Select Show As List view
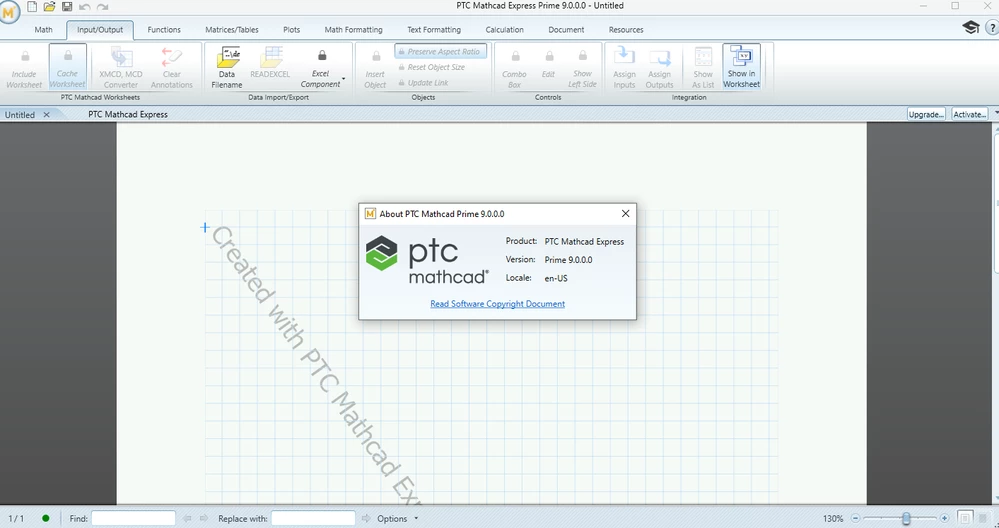999x528 pixels. (703, 68)
